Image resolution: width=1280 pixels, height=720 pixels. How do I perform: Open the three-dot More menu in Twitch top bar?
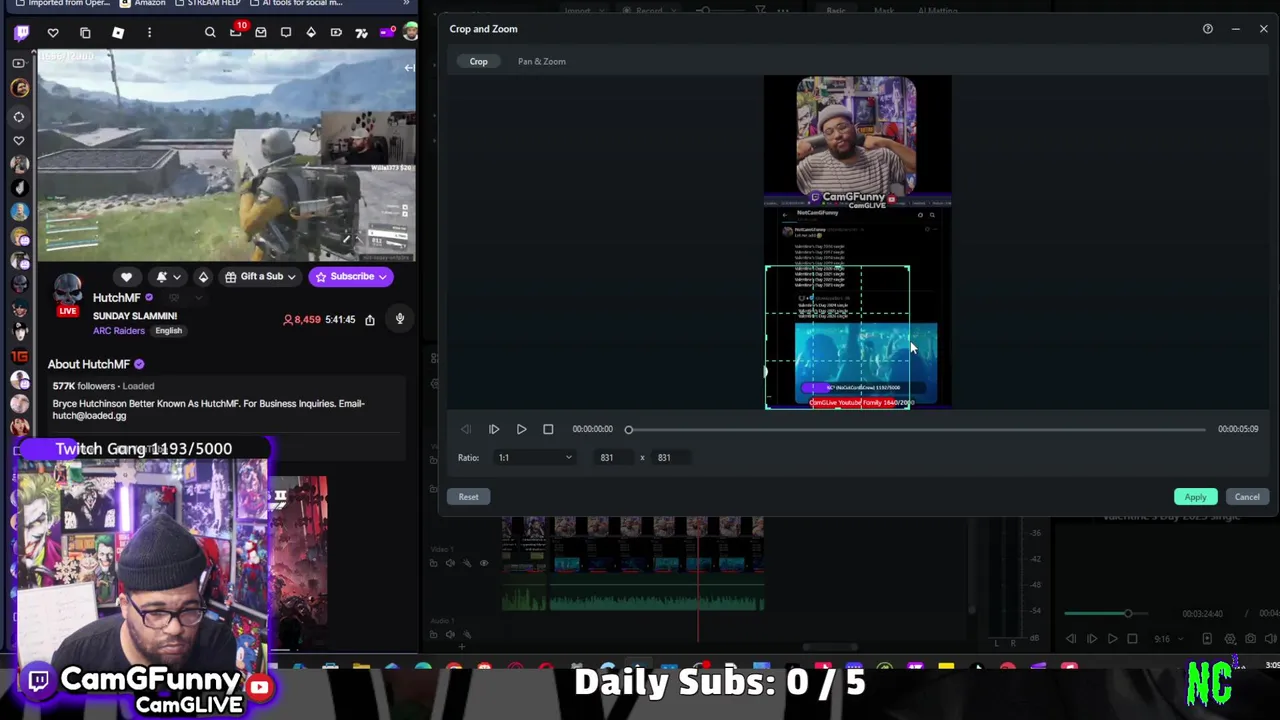(149, 33)
